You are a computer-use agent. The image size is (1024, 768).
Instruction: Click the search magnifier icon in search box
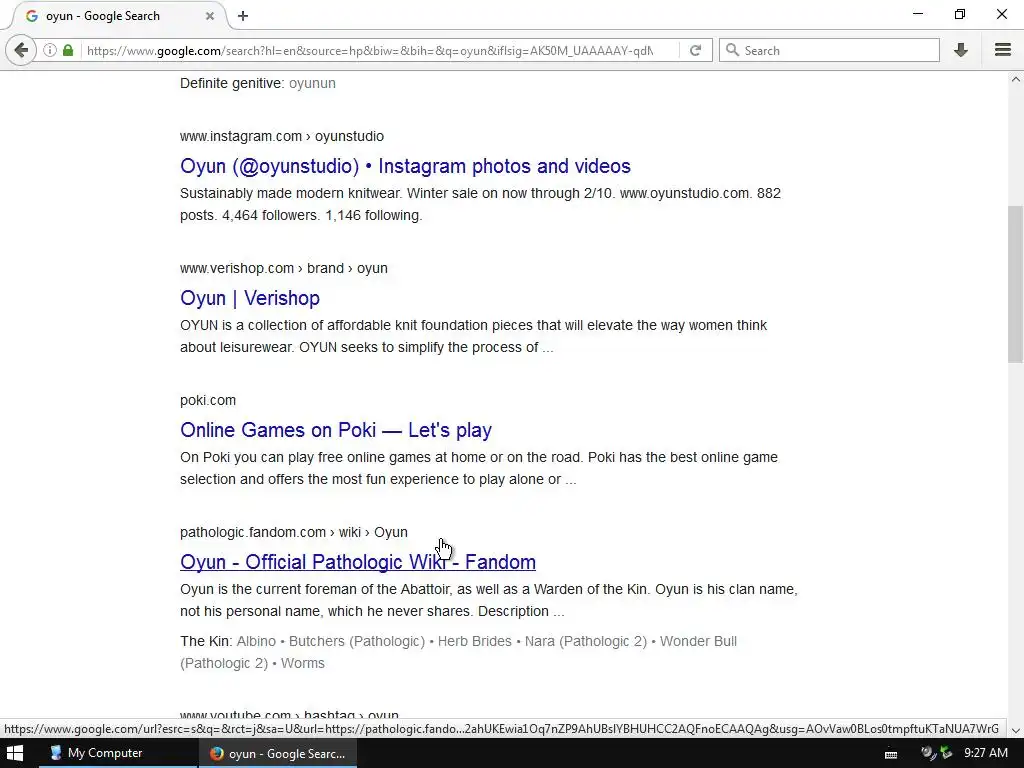[x=733, y=50]
